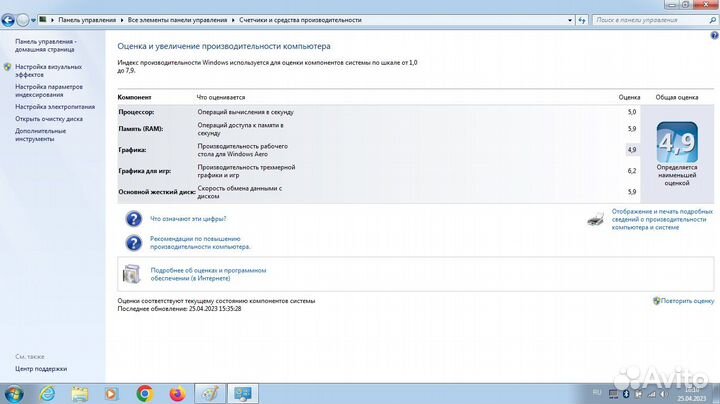This screenshot has width=720, height=404.
Task: Open breadcrumb 'Панель управления'
Action: [x=87, y=20]
